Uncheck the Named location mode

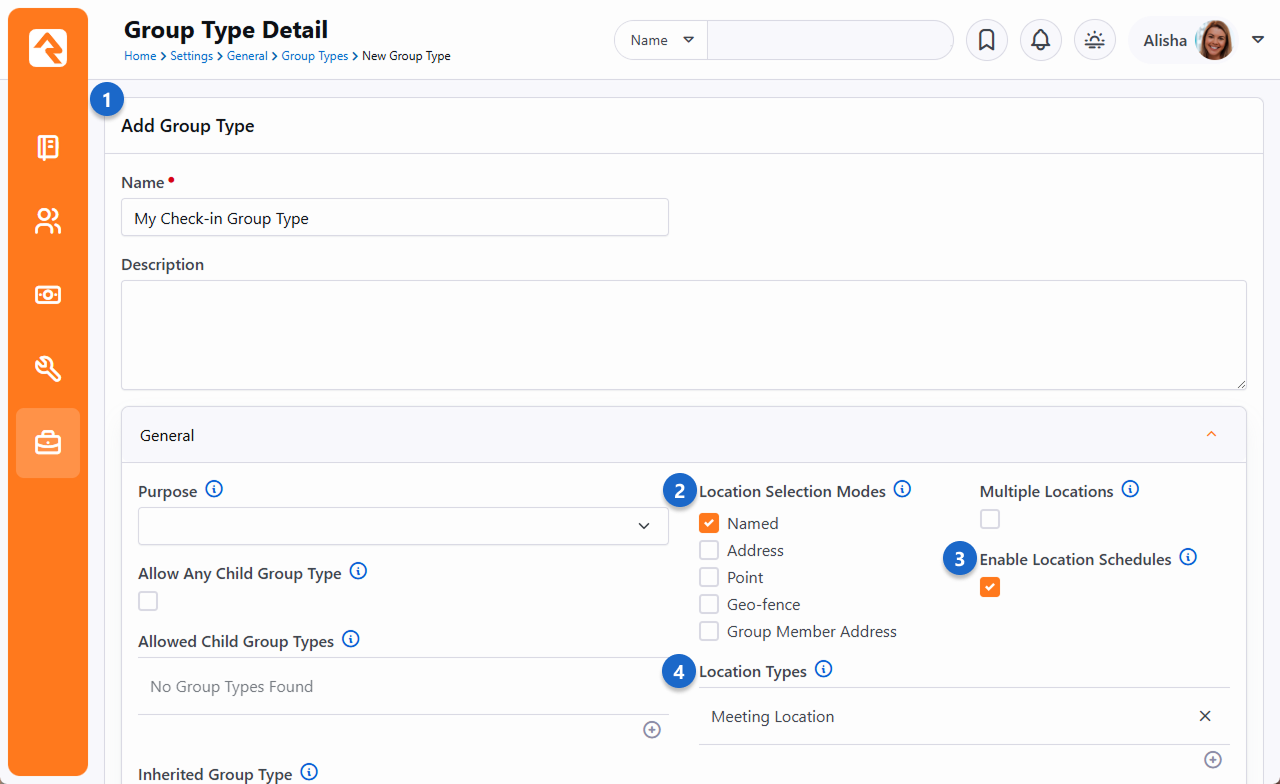709,523
